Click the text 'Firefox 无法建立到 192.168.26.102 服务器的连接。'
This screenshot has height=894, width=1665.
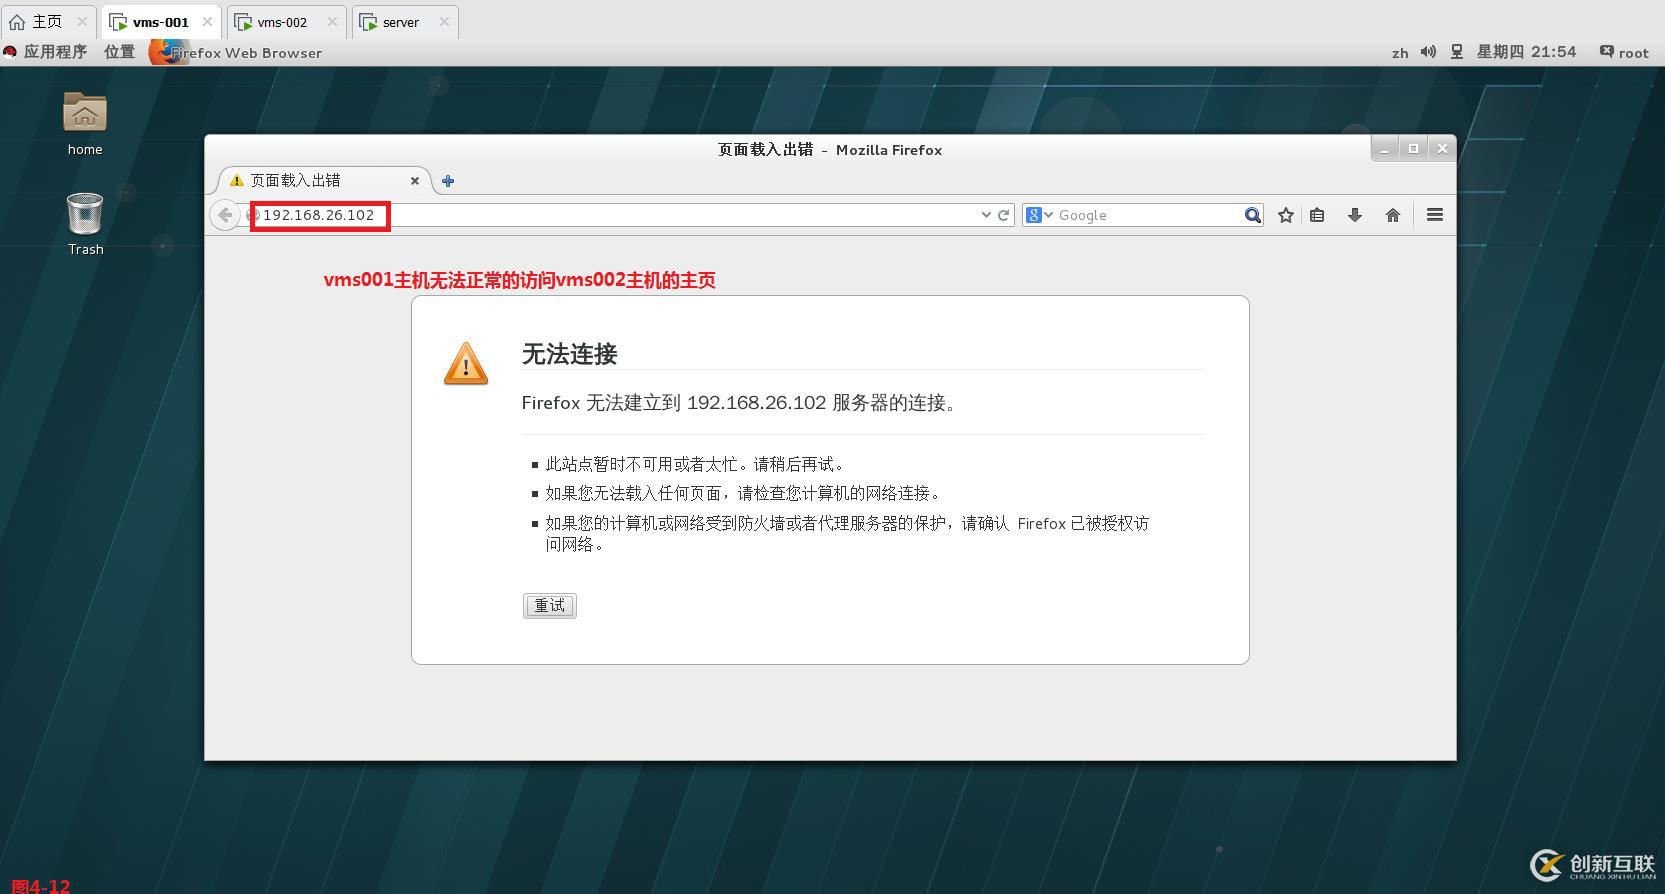click(x=741, y=403)
